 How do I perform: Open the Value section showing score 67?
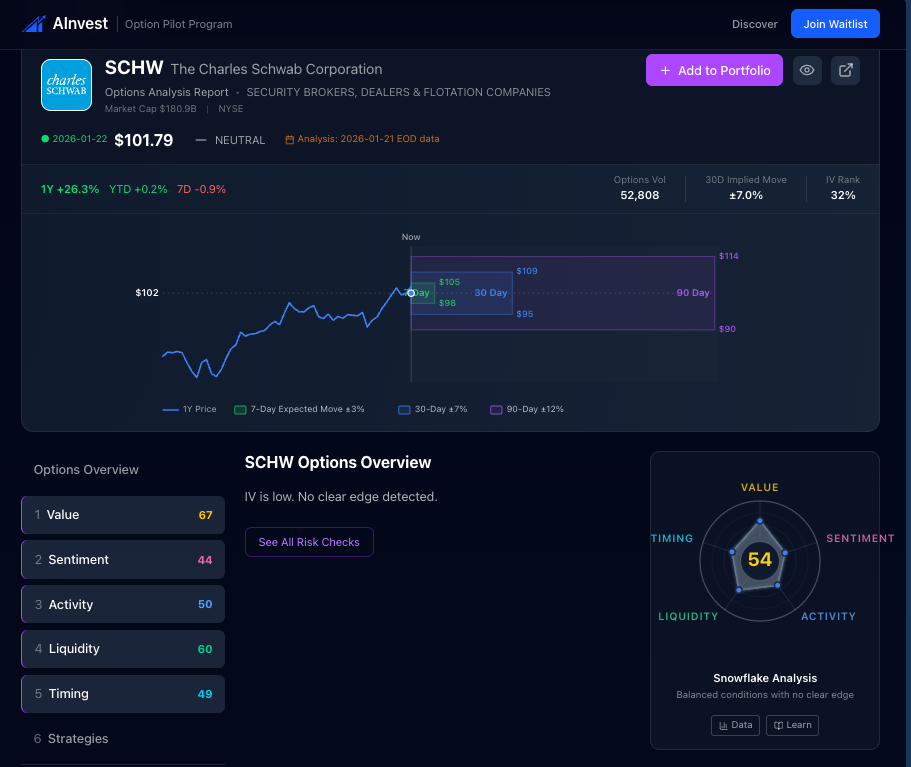[x=122, y=514]
